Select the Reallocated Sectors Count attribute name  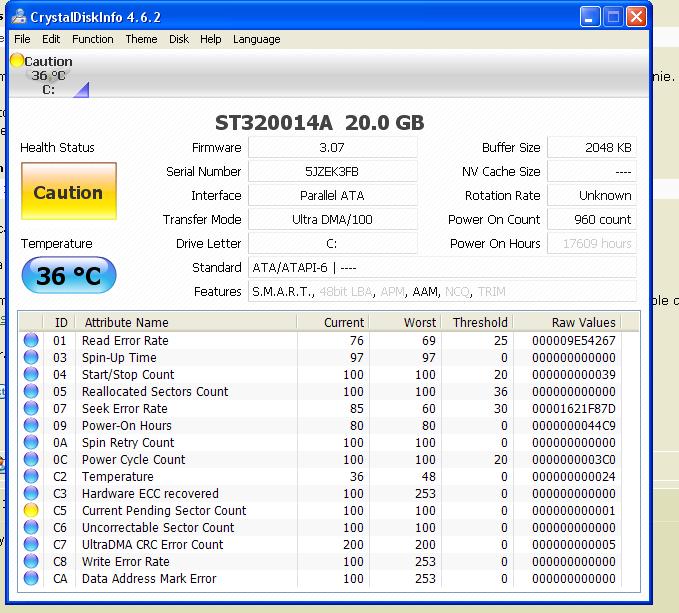(155, 391)
